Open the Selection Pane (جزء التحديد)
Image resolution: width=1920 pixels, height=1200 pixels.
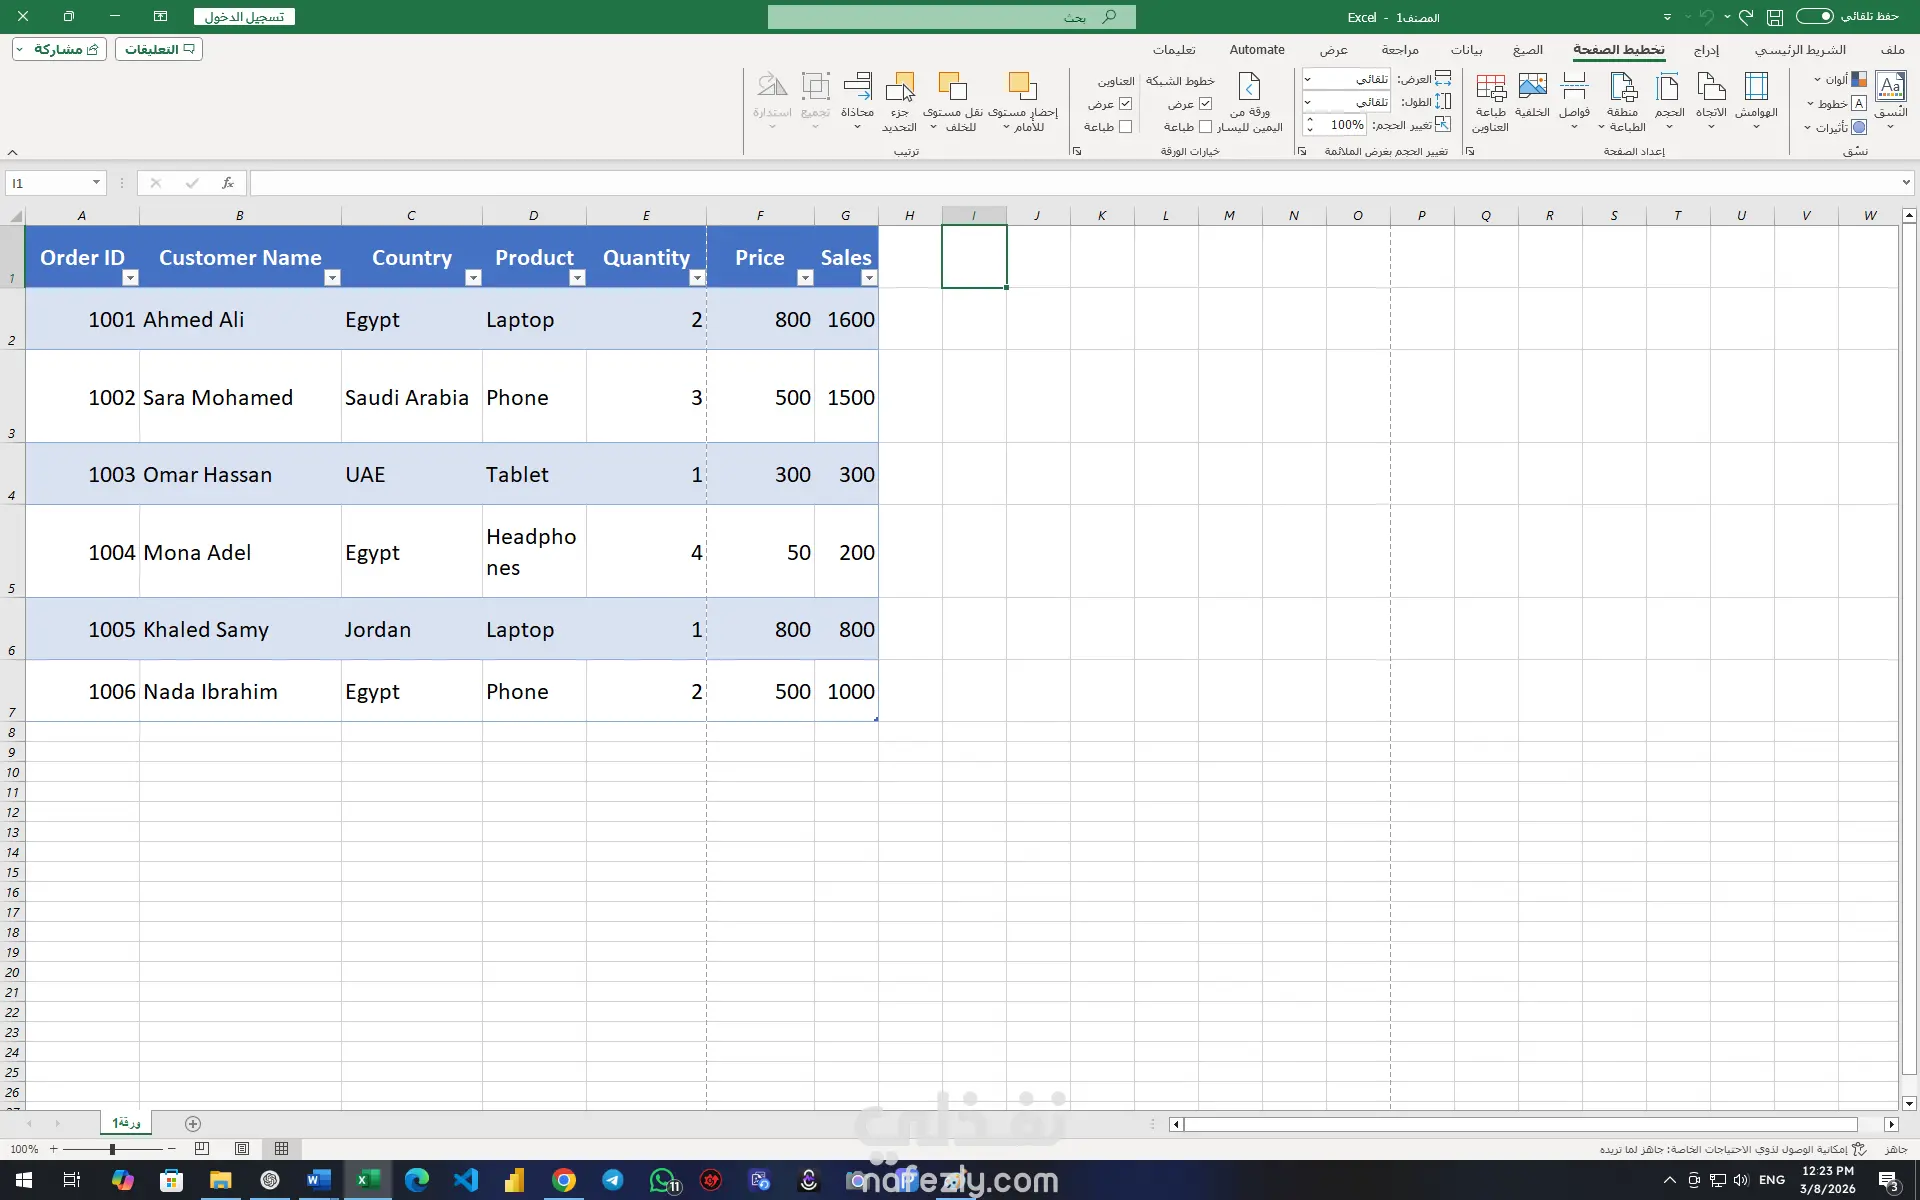[900, 88]
